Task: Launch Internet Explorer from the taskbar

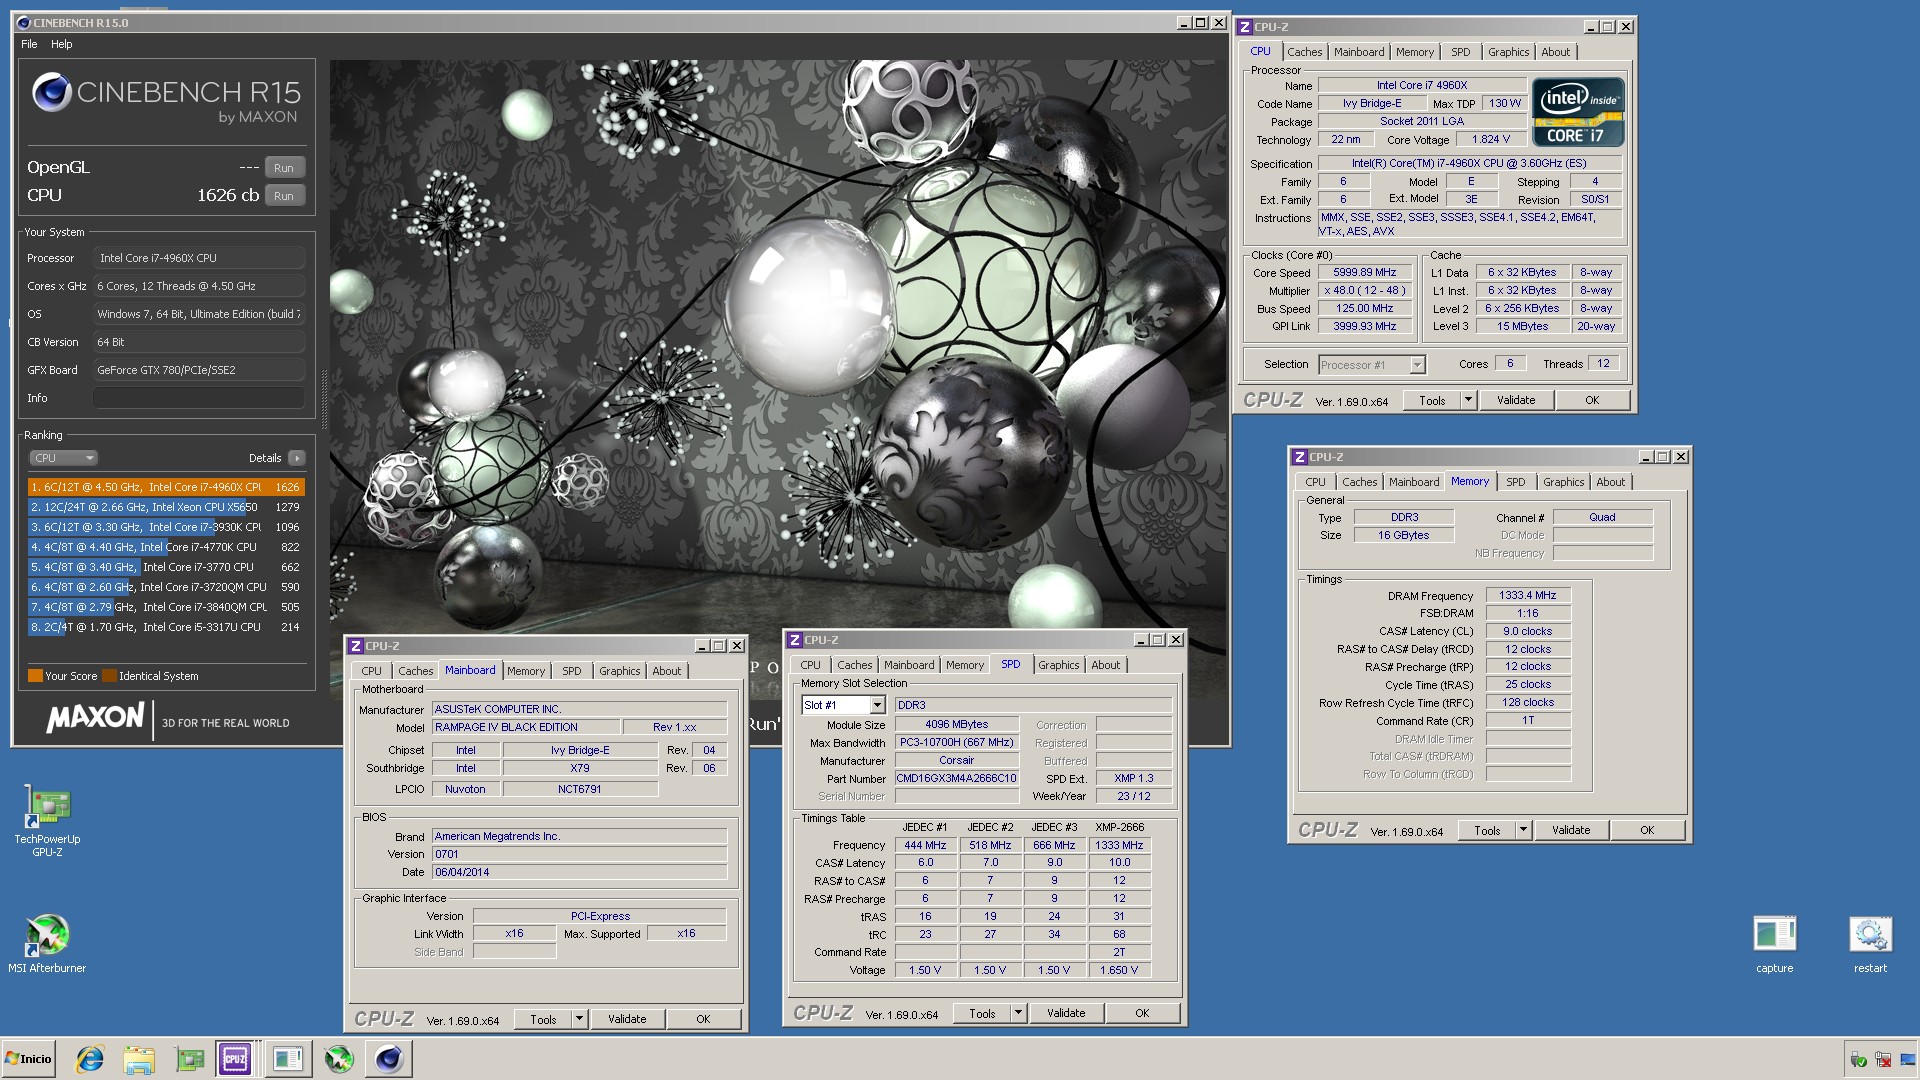Action: click(x=90, y=1059)
